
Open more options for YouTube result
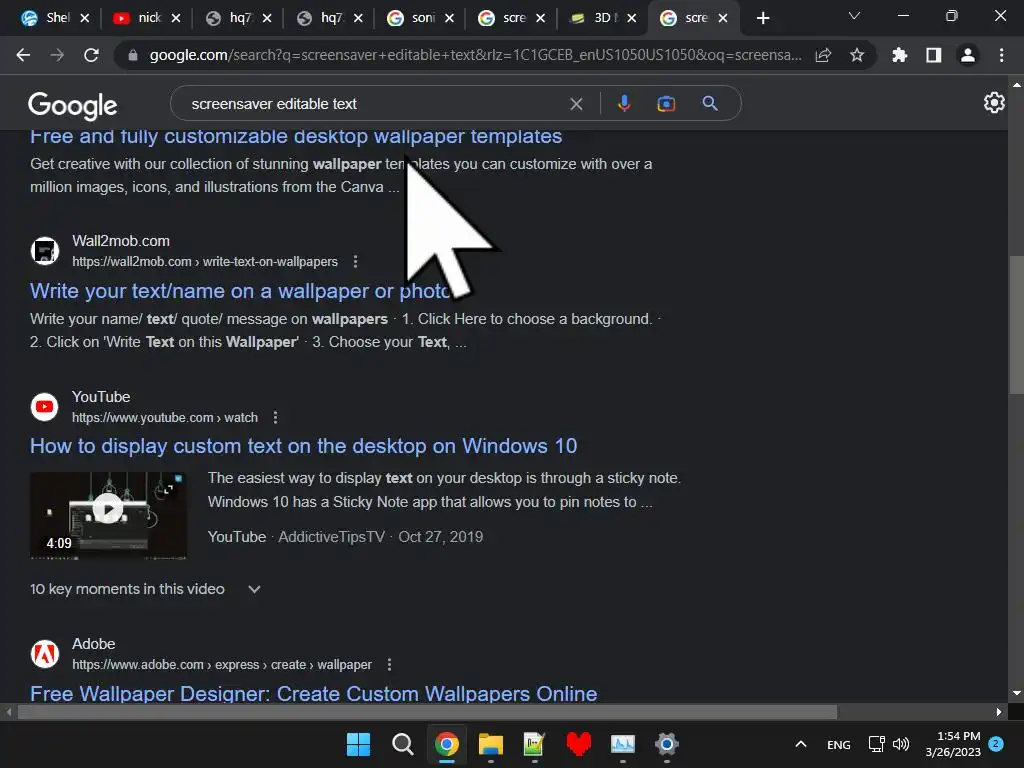[x=276, y=417]
